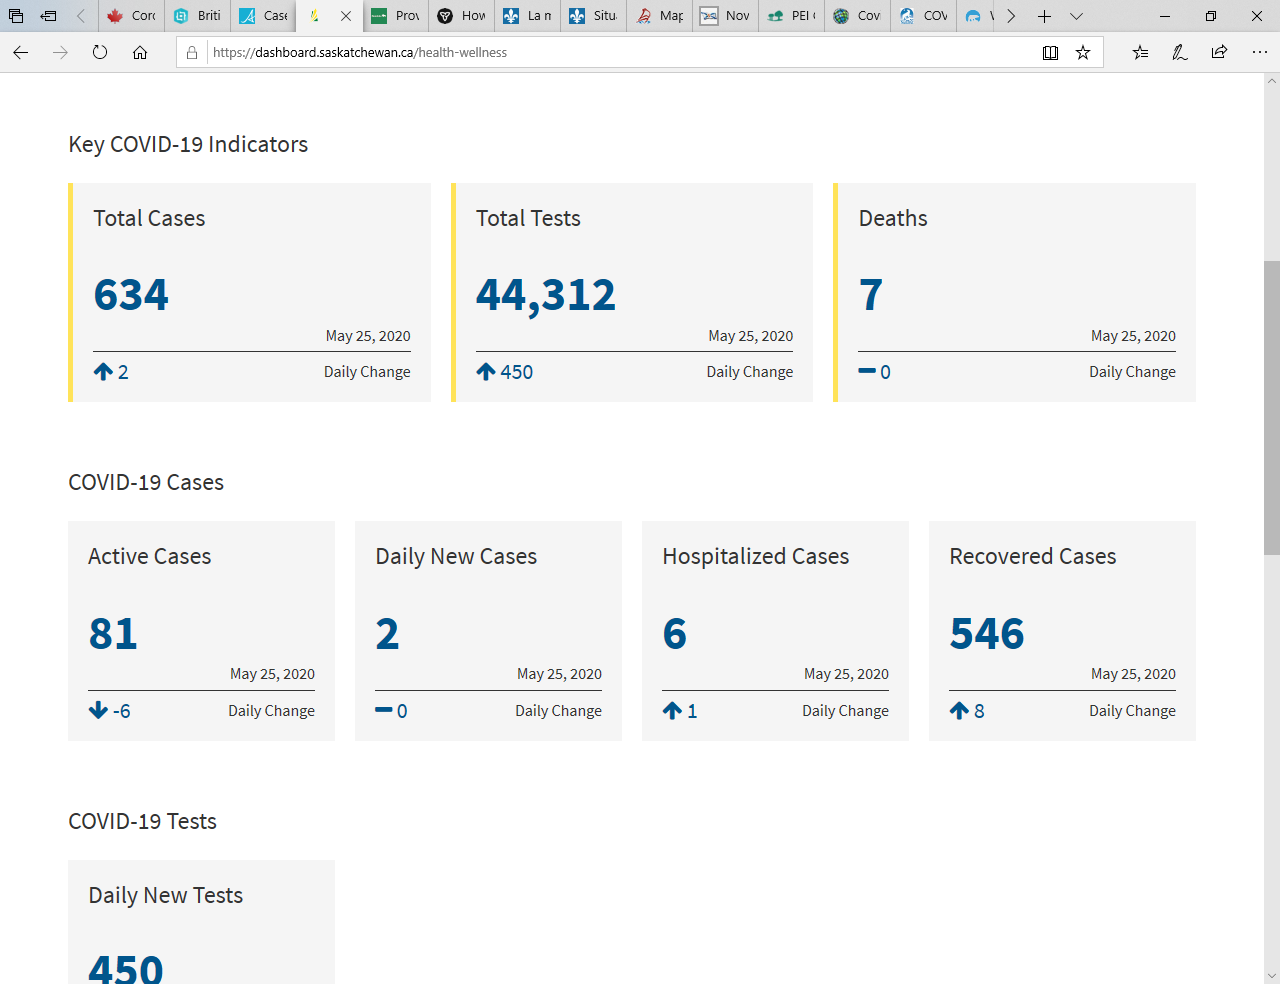The image size is (1280, 984).
Task: Click the COVID-19 Cases section heading
Action: click(146, 483)
